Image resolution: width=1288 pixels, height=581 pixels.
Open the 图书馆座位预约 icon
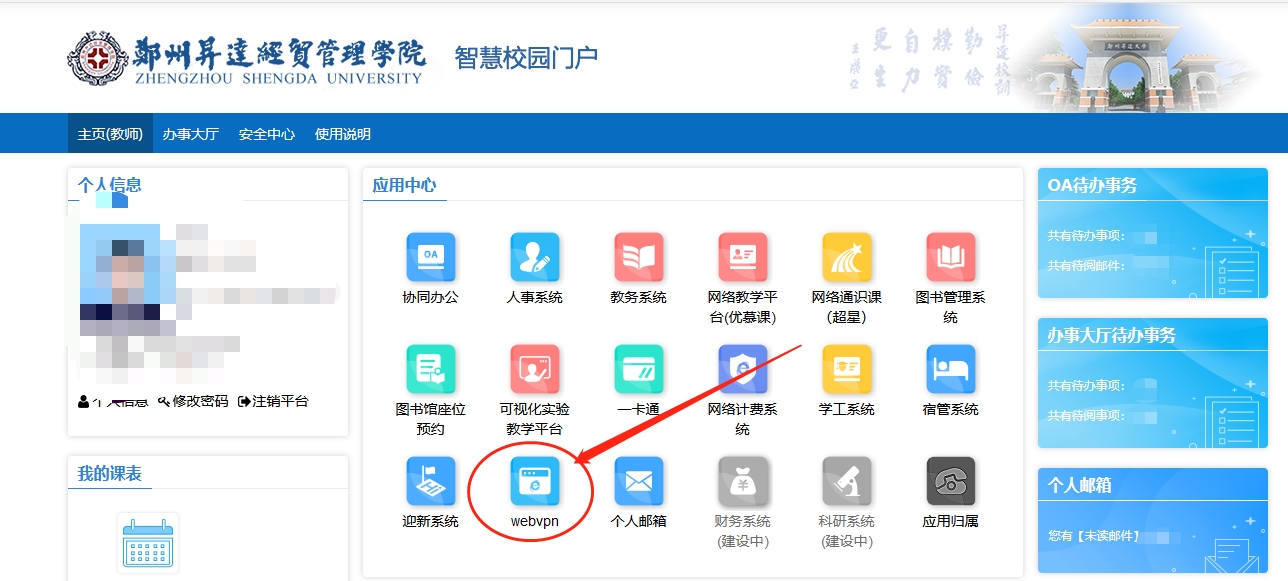430,370
